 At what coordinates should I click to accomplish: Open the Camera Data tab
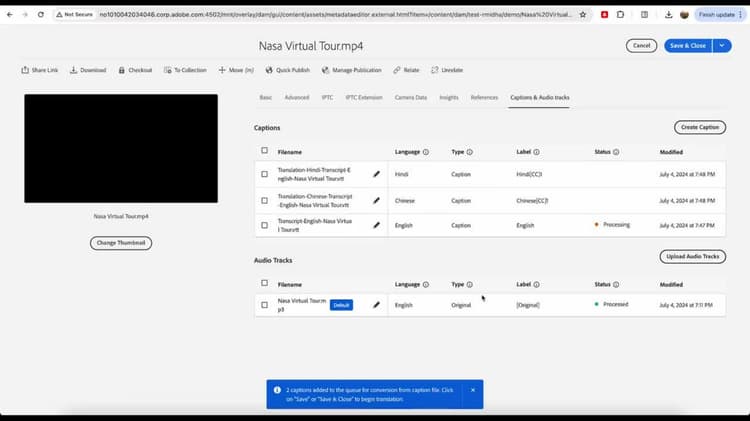(x=410, y=98)
